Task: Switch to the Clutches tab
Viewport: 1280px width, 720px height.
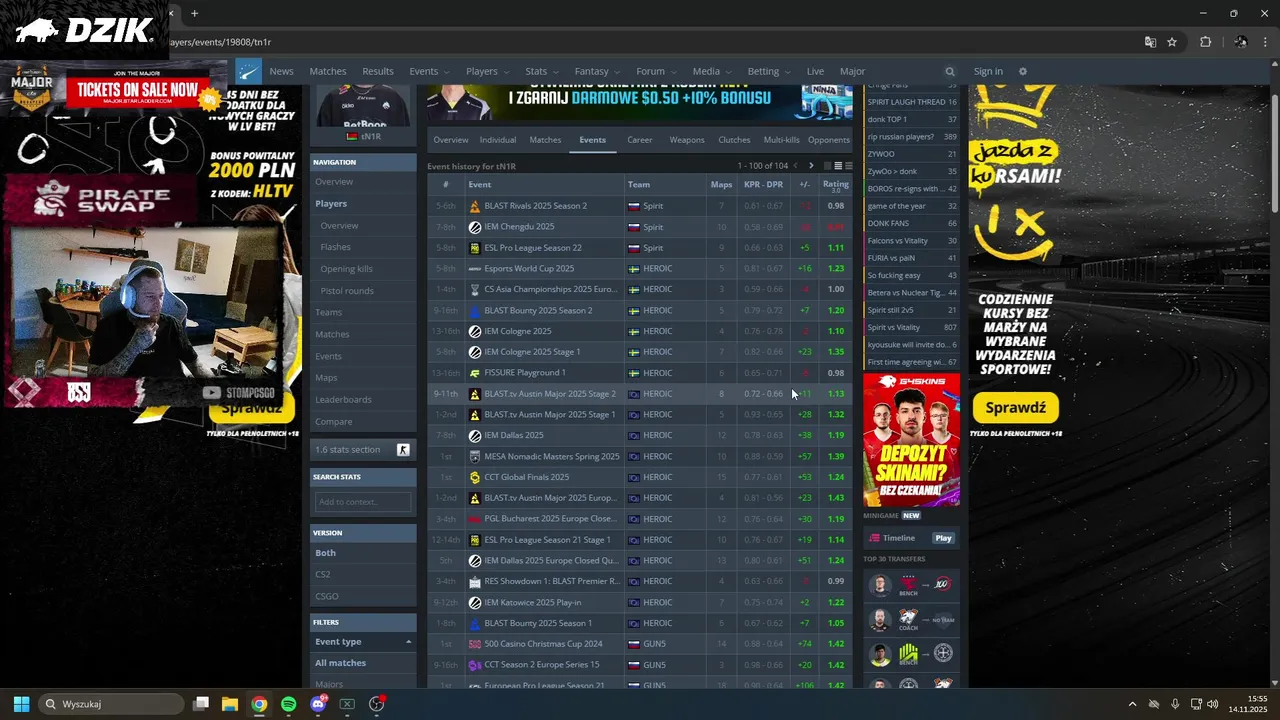Action: click(734, 140)
